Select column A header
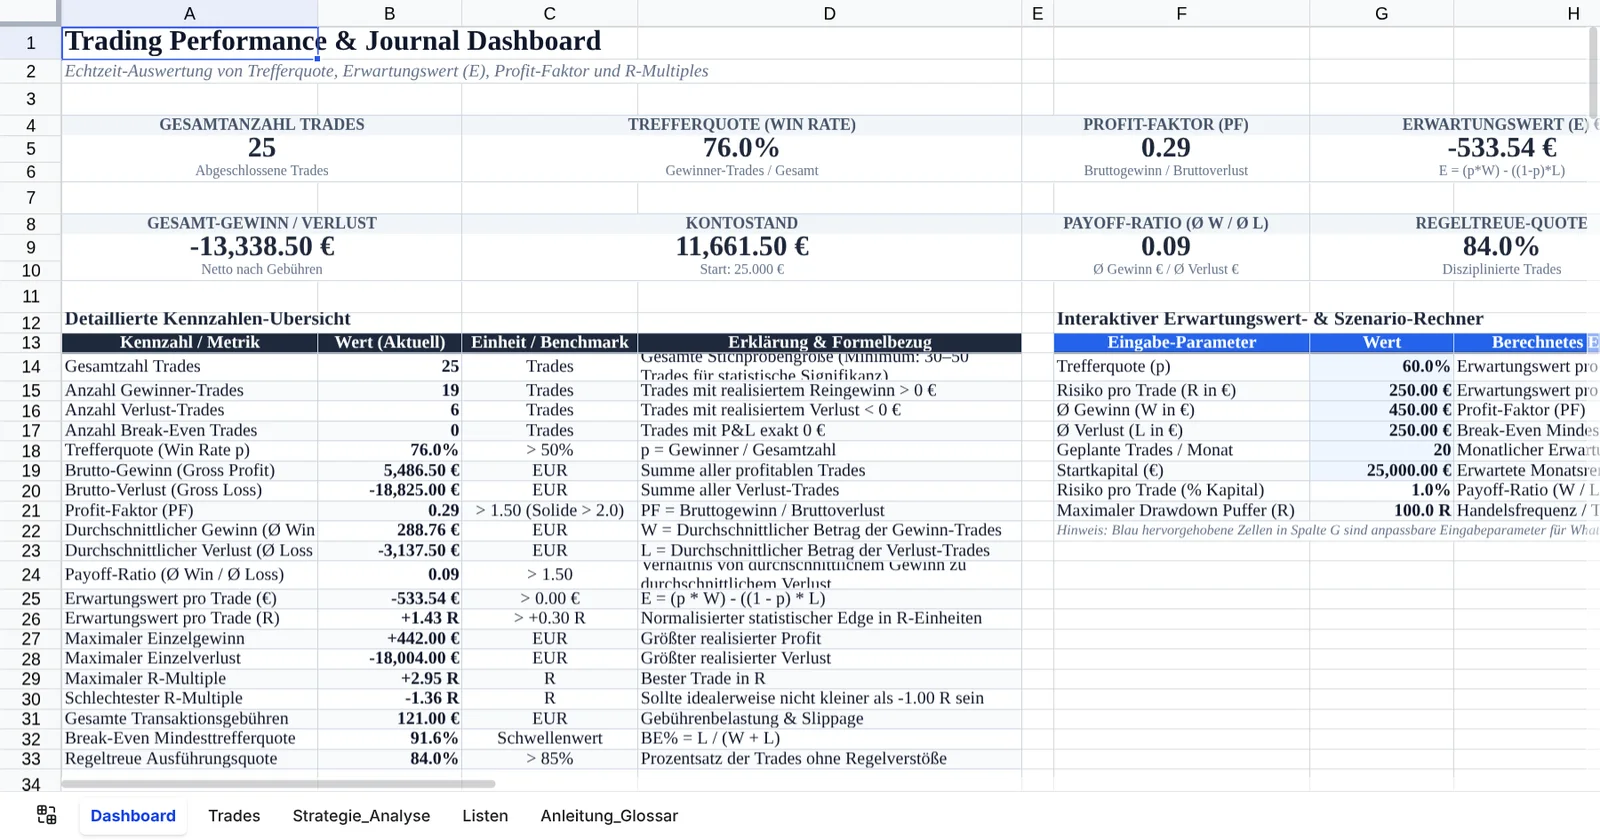 click(189, 13)
